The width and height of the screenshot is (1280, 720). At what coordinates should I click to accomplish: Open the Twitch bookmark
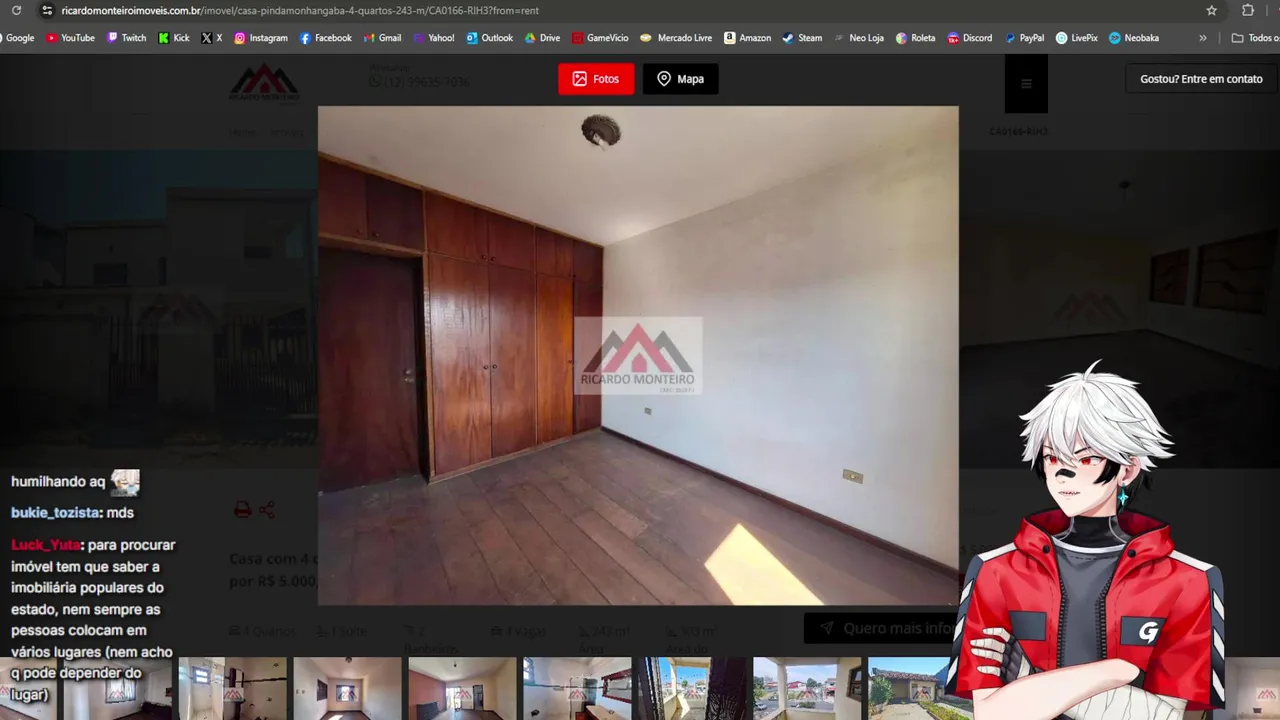click(126, 38)
